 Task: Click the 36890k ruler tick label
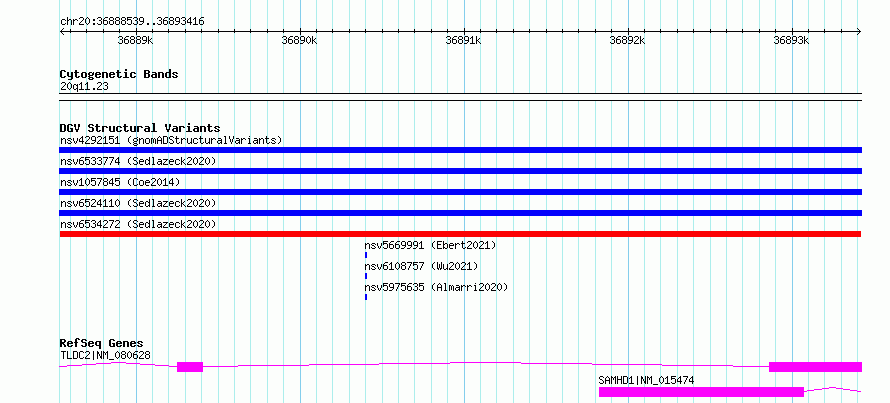pyautogui.click(x=299, y=40)
